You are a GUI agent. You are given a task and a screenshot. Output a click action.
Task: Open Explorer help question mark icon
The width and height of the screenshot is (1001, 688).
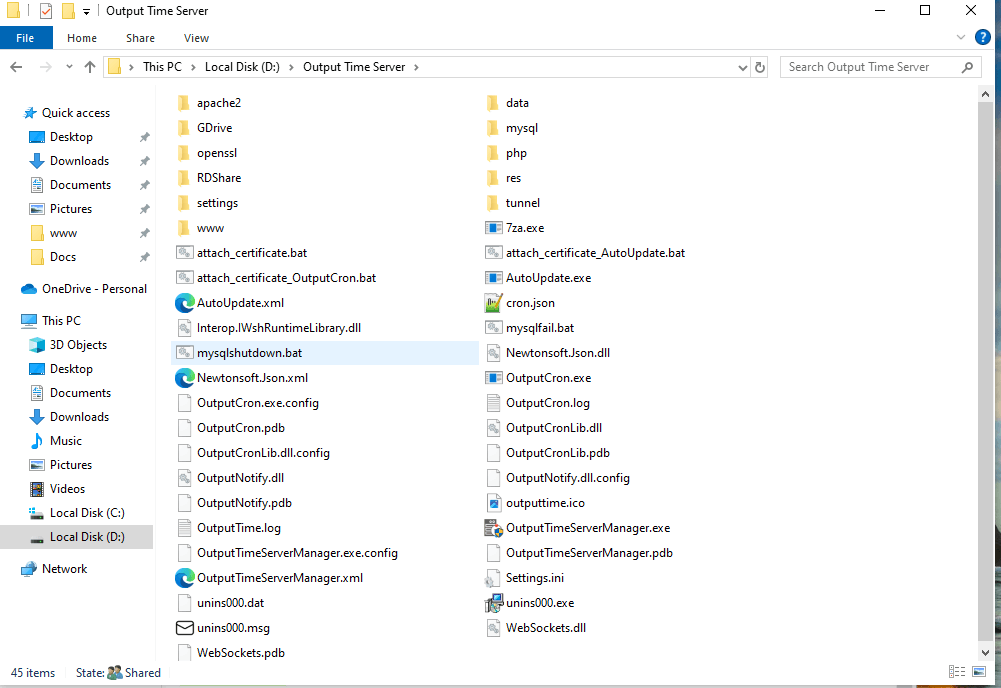tap(982, 38)
